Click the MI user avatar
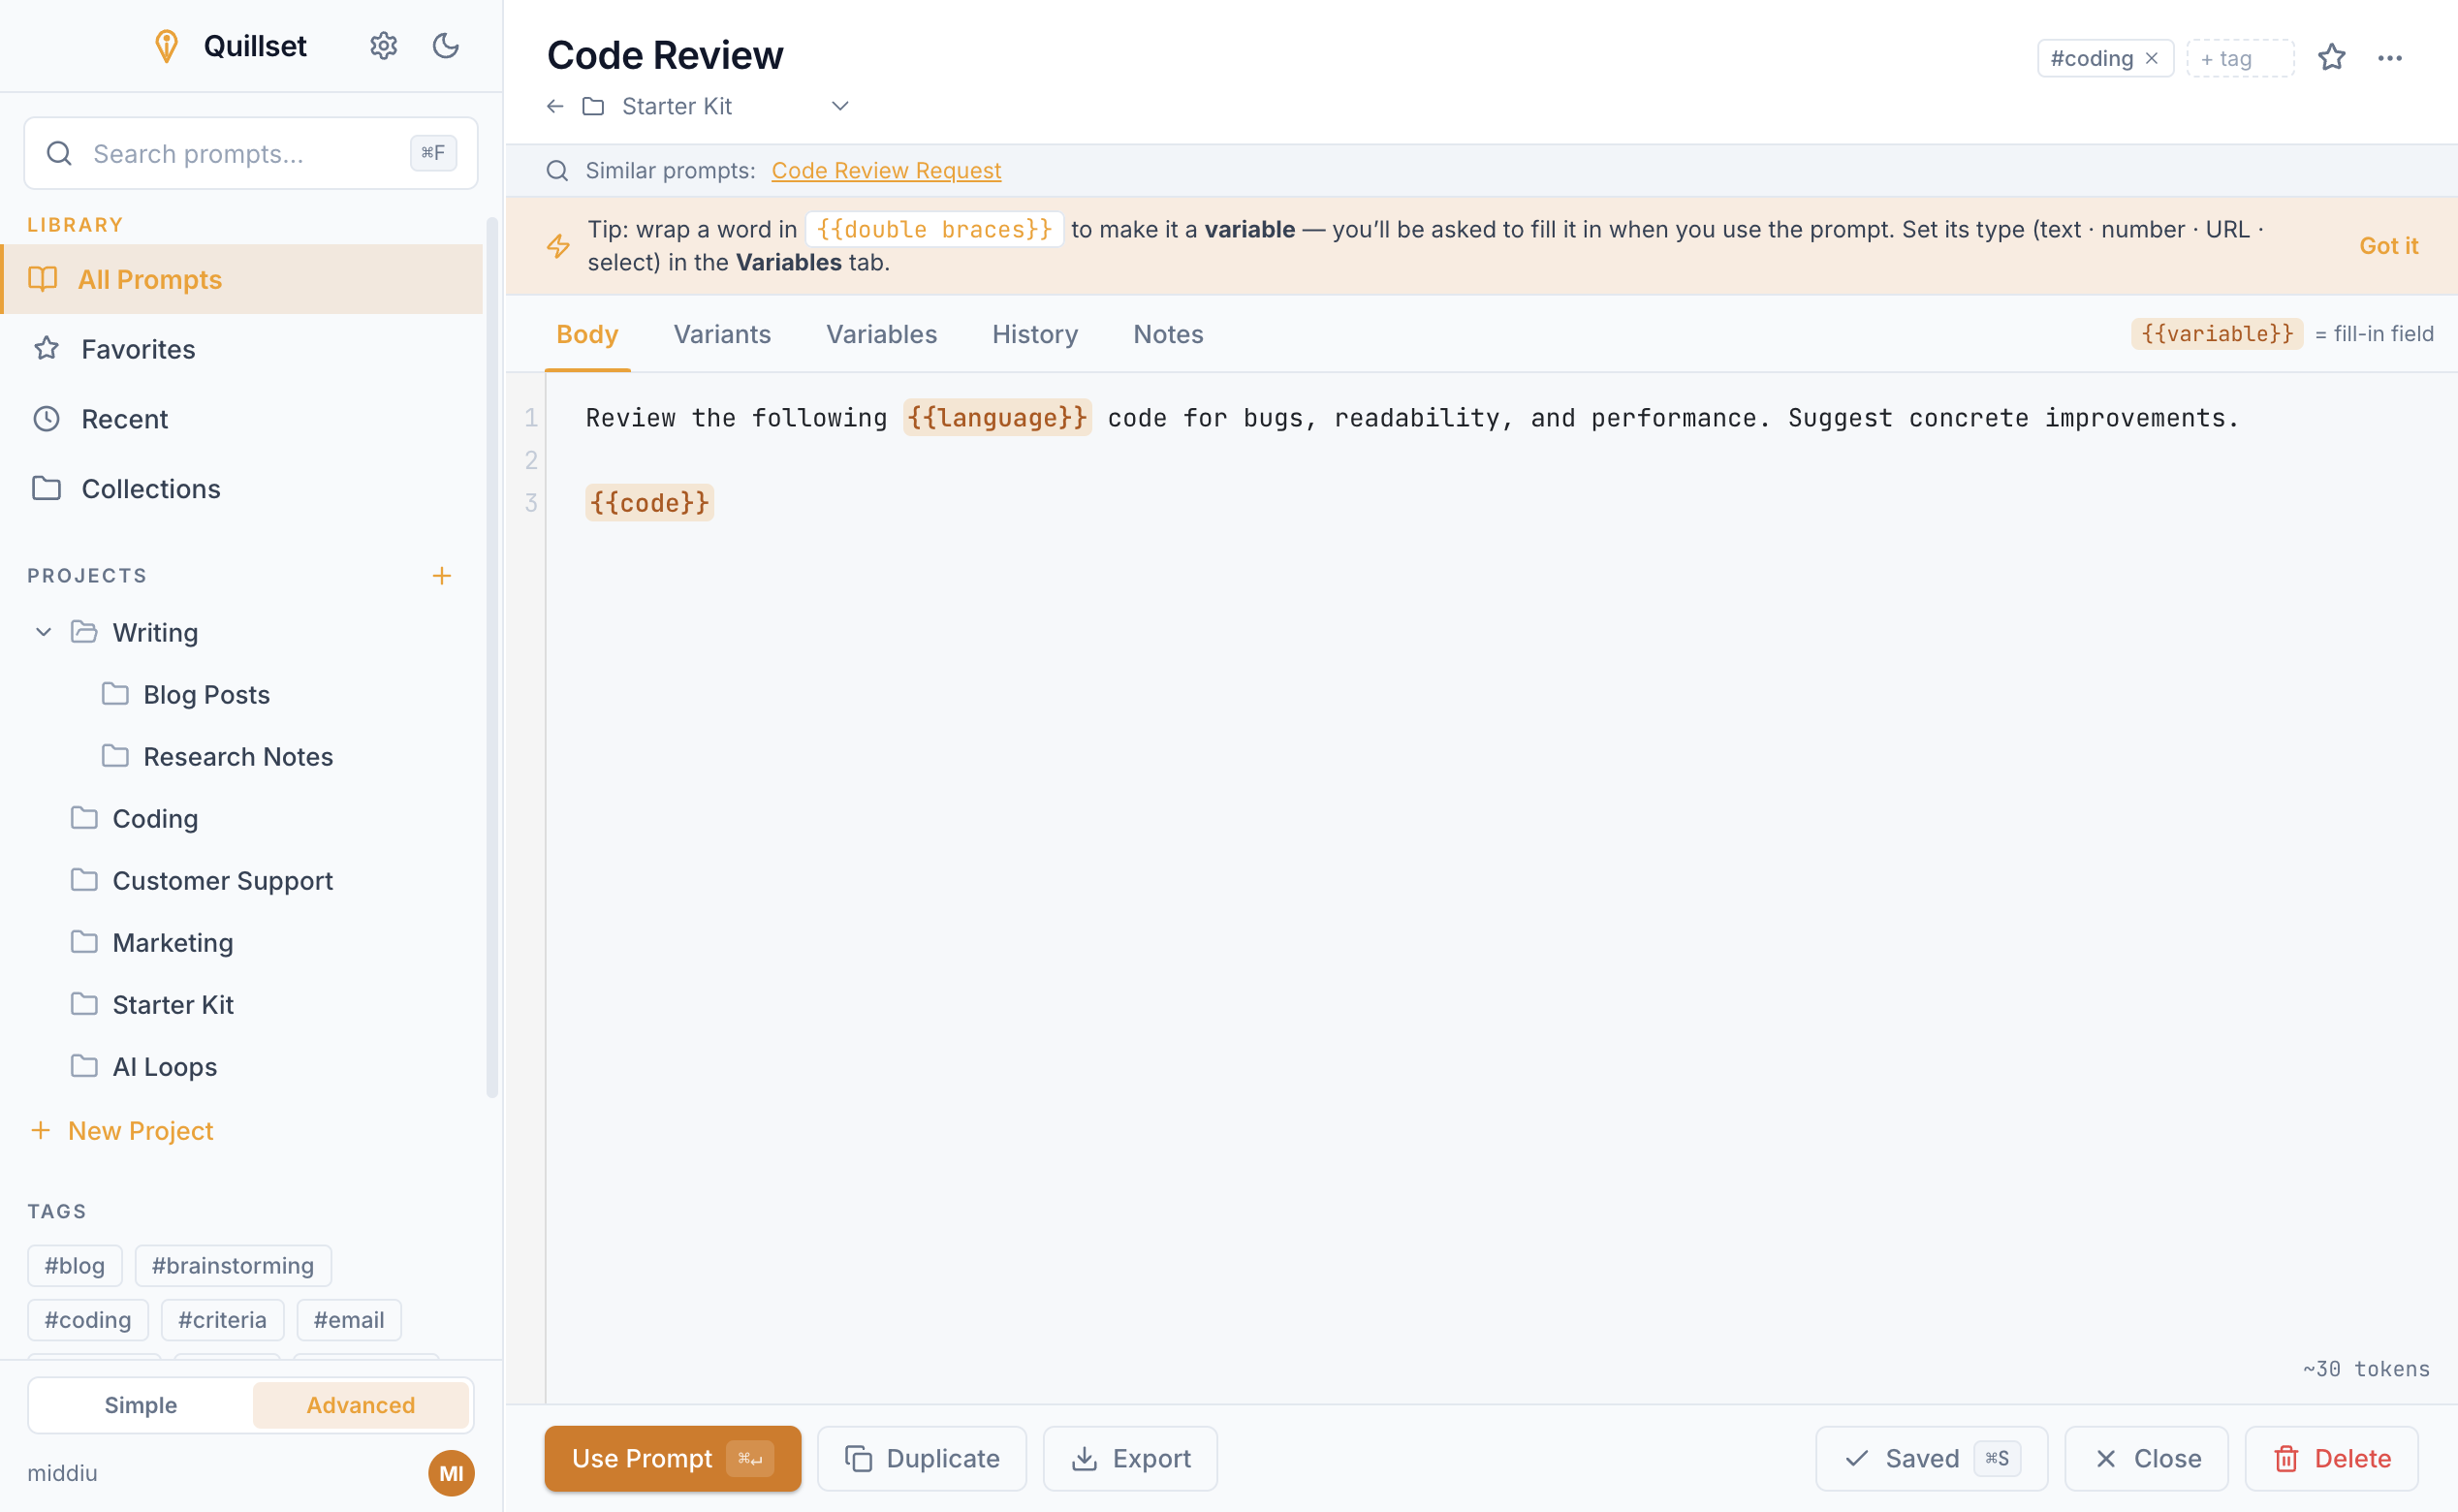Screen dimensions: 2458x1512 (451, 1472)
